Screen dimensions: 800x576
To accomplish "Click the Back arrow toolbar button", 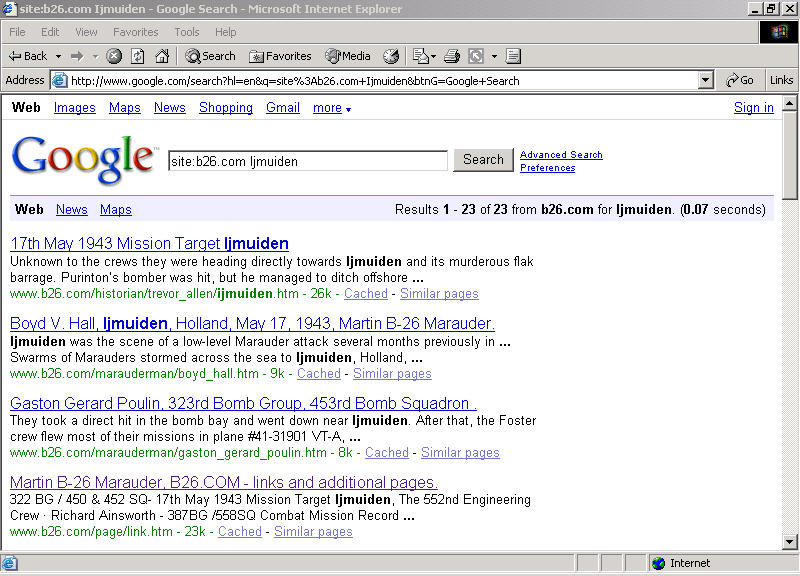I will (x=28, y=56).
